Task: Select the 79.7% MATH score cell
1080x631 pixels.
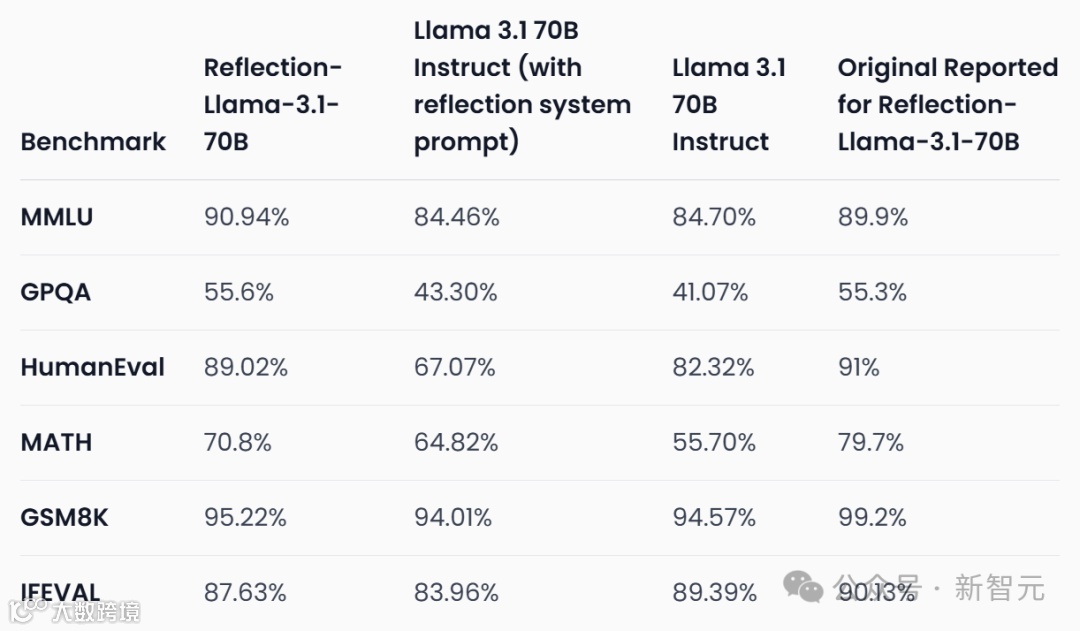Action: click(x=871, y=442)
